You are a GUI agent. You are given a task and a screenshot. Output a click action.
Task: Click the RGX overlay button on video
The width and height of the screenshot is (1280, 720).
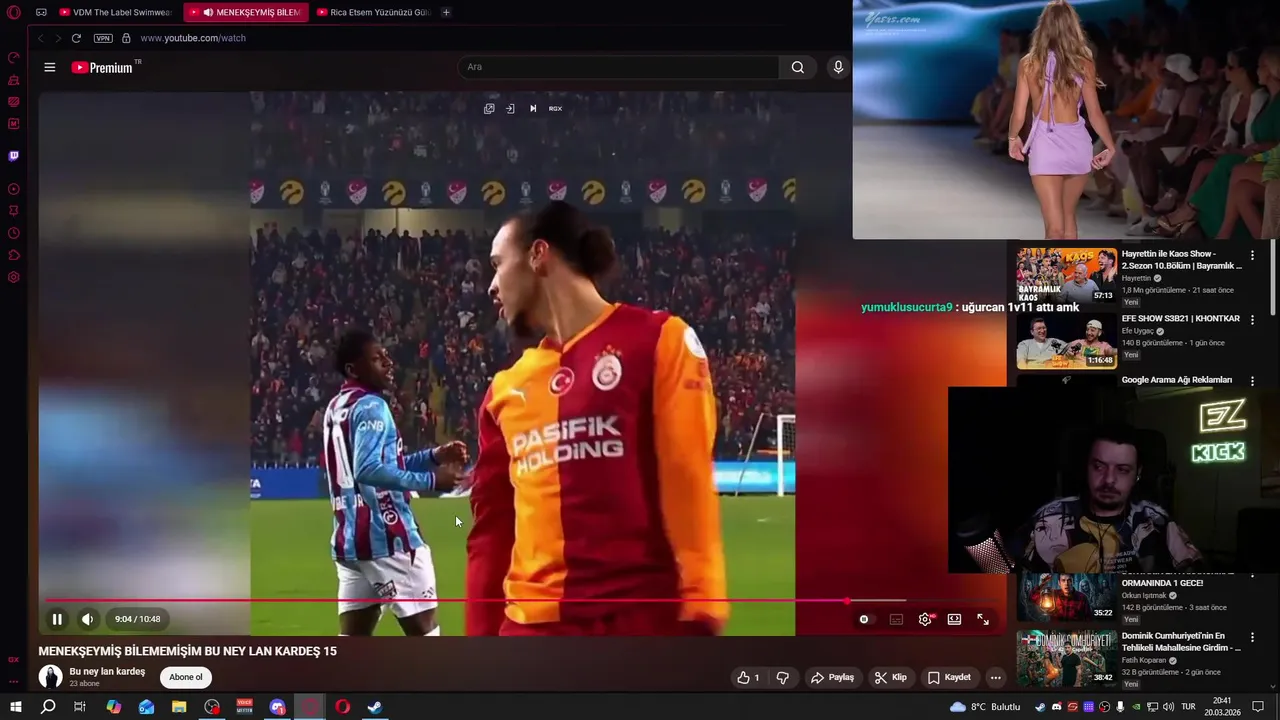coord(555,108)
